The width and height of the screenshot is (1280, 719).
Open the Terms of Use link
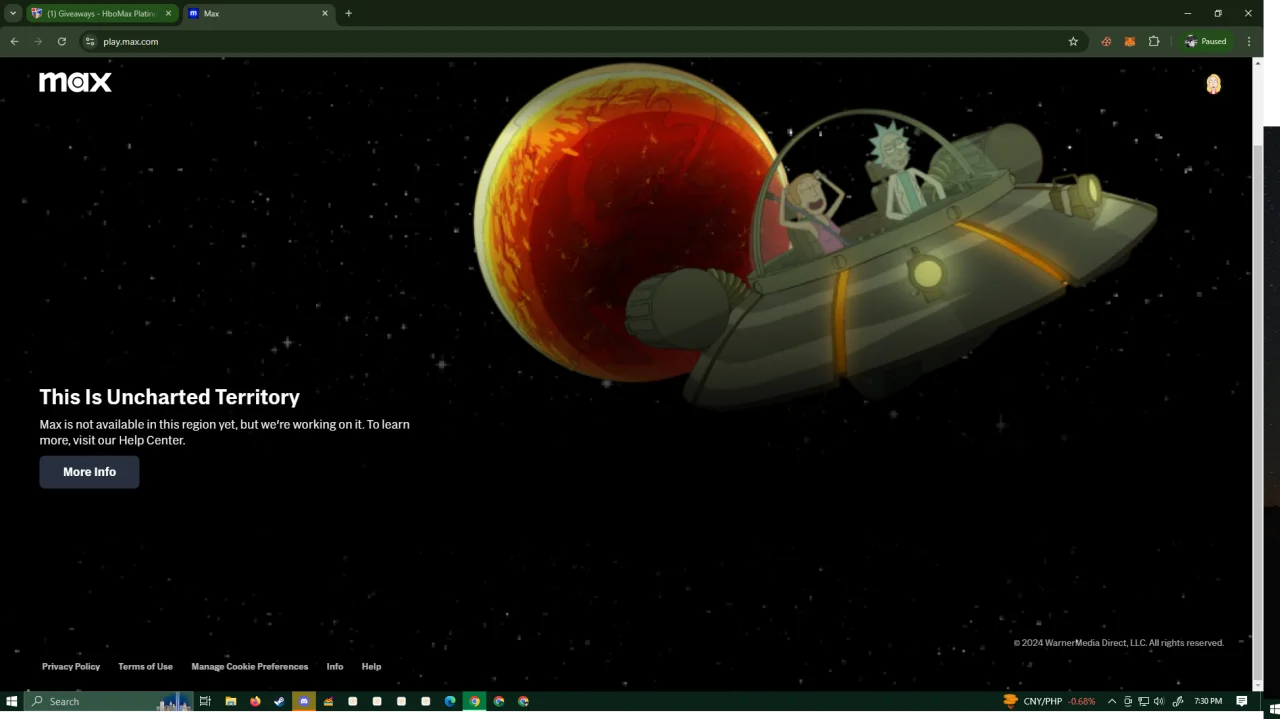145,667
